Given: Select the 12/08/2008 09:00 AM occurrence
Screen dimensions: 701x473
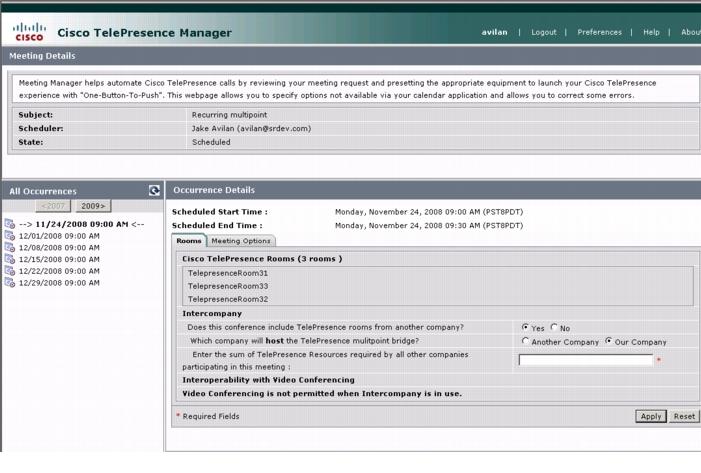Looking at the screenshot, I should pos(59,247).
